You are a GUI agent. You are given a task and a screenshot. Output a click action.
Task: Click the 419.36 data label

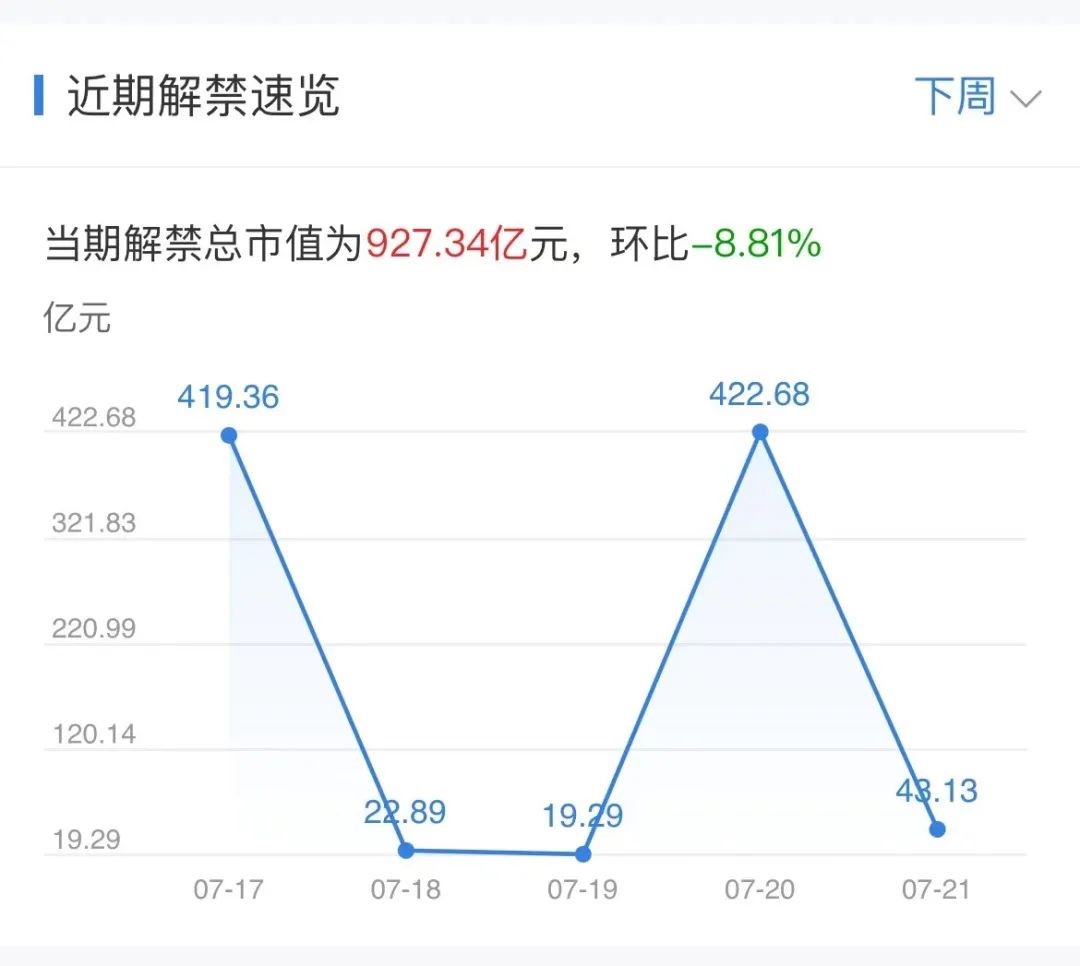click(x=228, y=397)
